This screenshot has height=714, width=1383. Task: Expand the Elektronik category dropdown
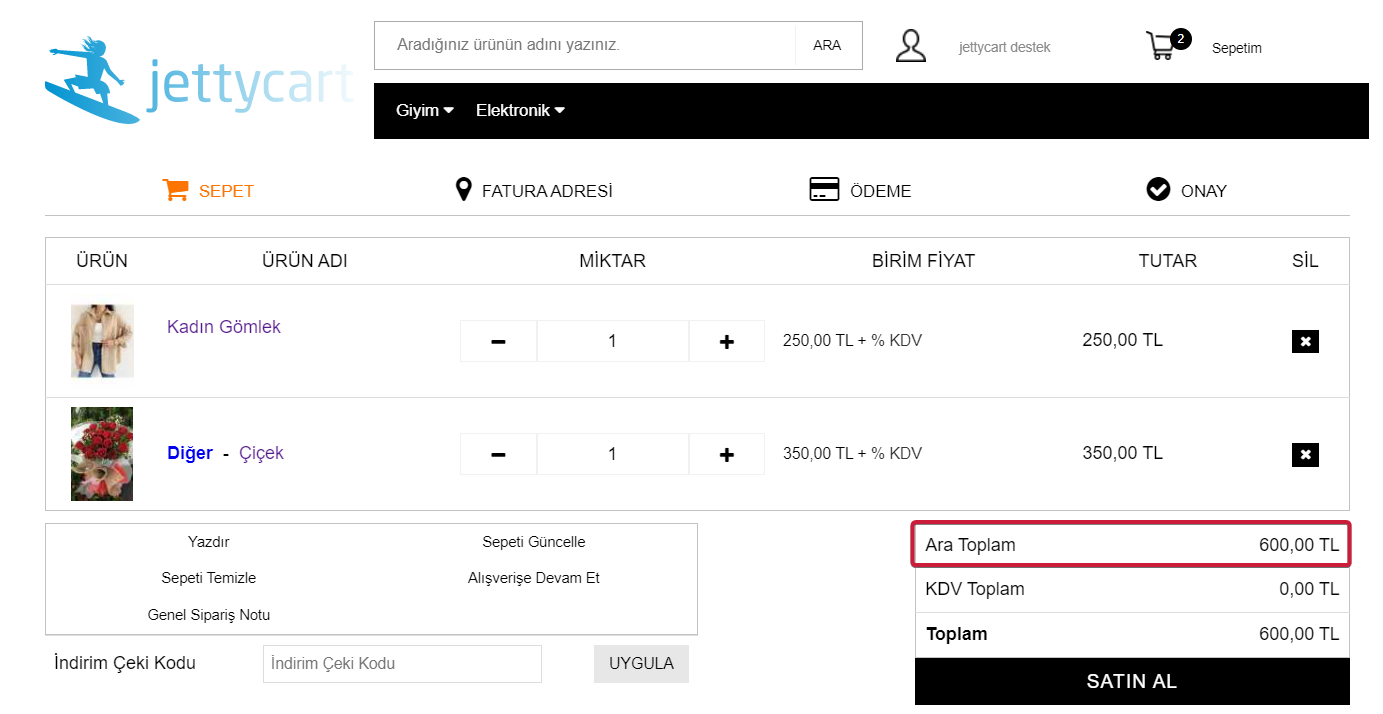[x=520, y=110]
